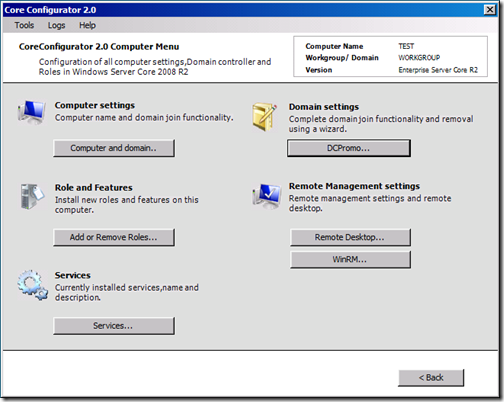Click the Domain settings notebook icon
Viewport: 504px width, 402px height.
(x=265, y=117)
